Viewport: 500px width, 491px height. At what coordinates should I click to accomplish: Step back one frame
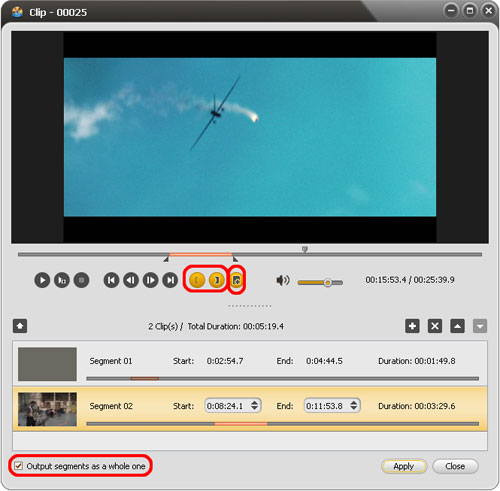[x=131, y=280]
